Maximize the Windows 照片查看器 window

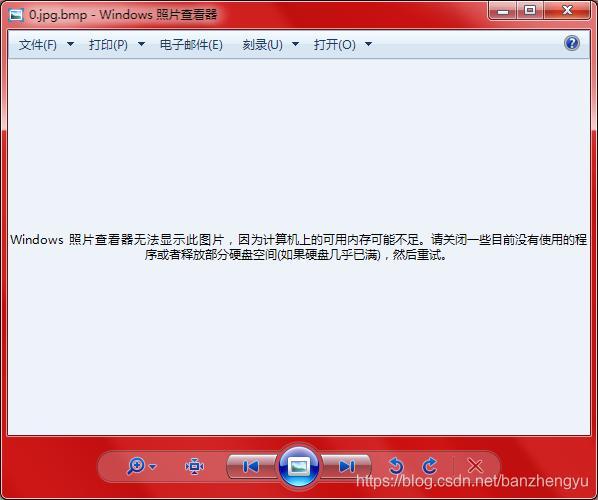coord(530,10)
